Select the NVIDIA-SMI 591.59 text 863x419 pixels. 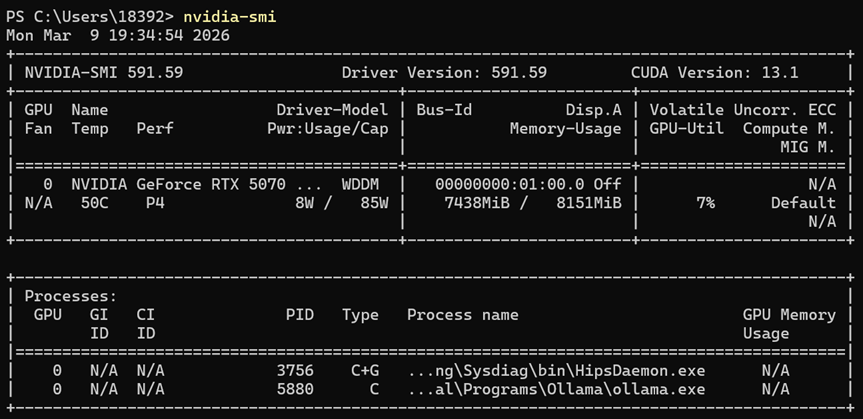(104, 73)
